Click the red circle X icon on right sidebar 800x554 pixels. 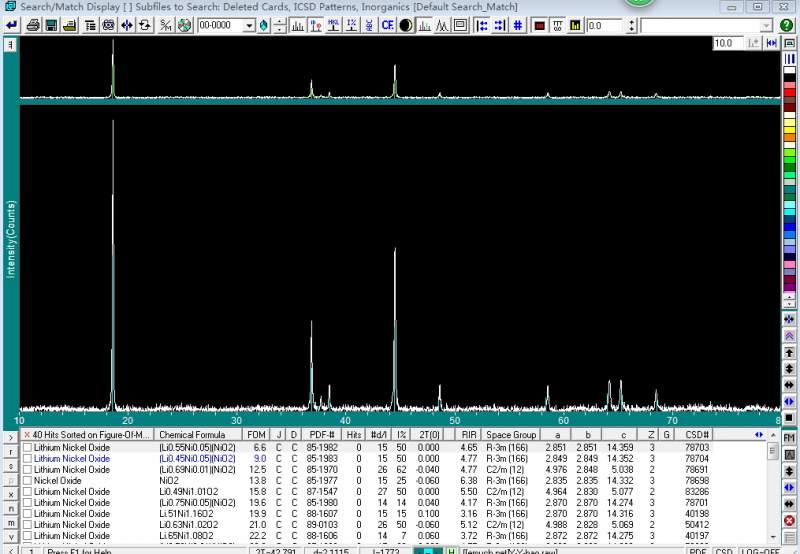point(789,520)
